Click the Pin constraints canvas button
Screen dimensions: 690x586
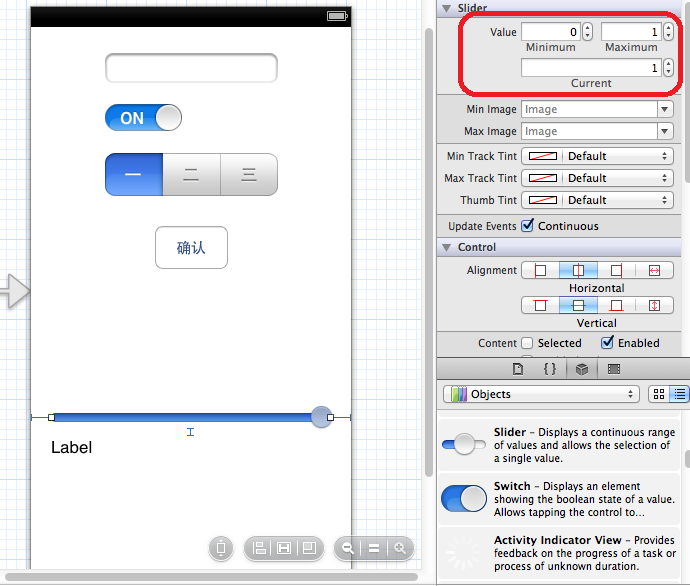click(284, 548)
